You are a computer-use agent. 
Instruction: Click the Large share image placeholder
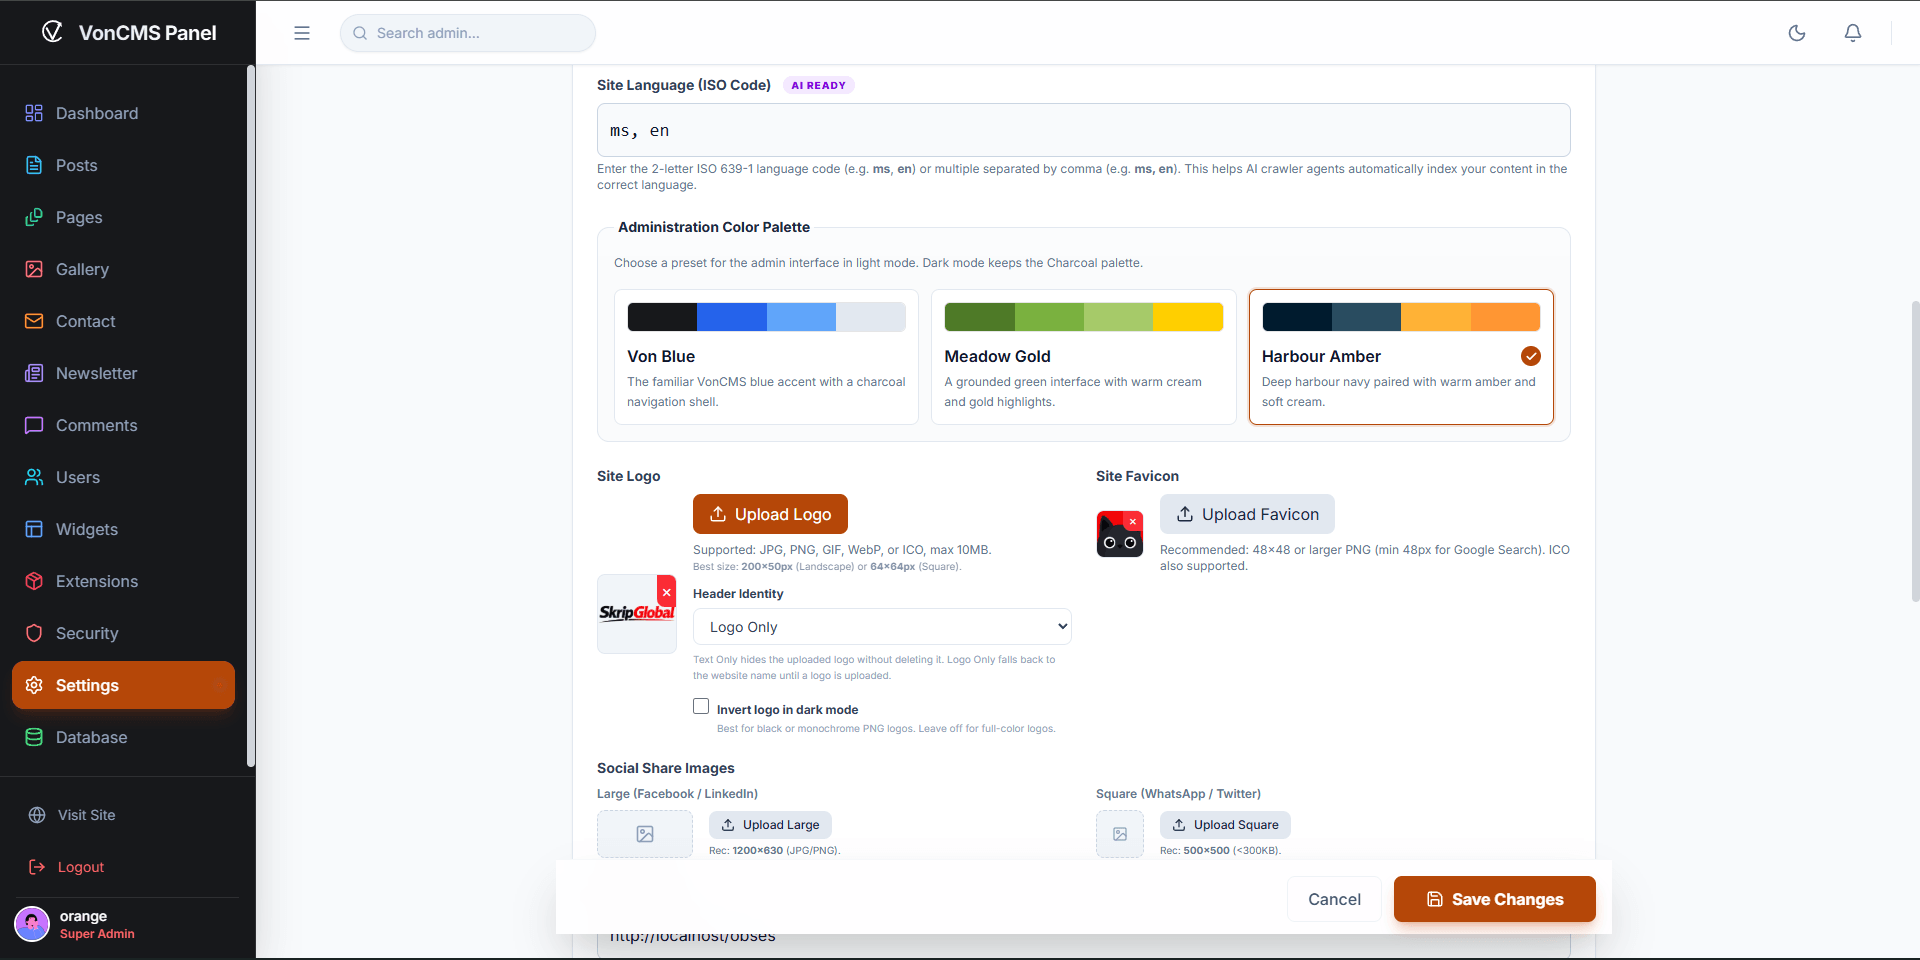coord(645,834)
